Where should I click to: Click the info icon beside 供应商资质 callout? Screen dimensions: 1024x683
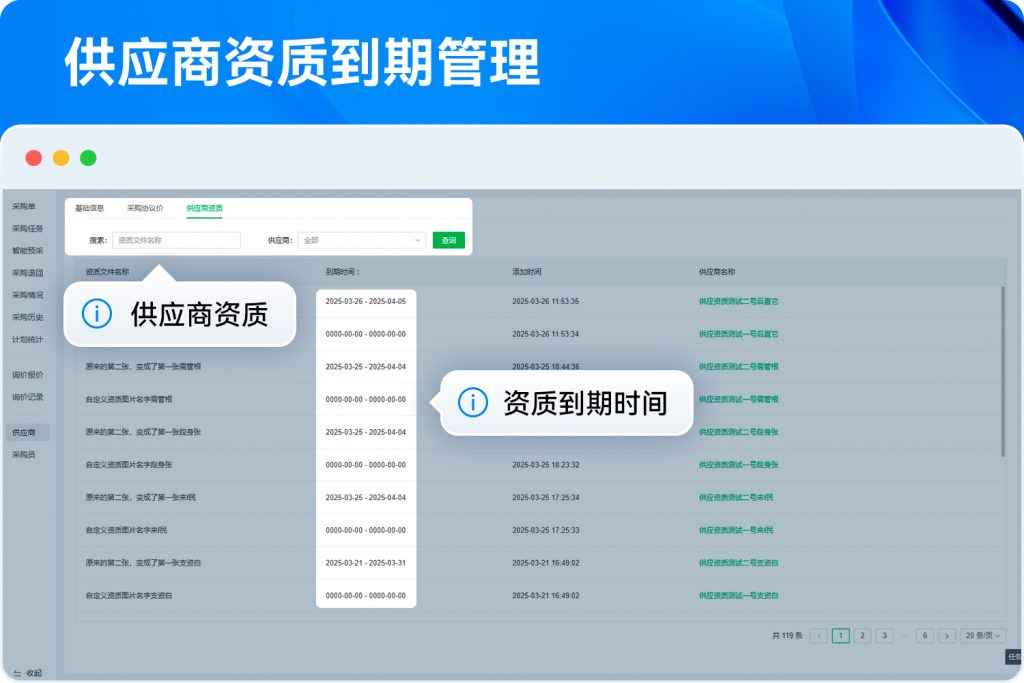[x=96, y=314]
